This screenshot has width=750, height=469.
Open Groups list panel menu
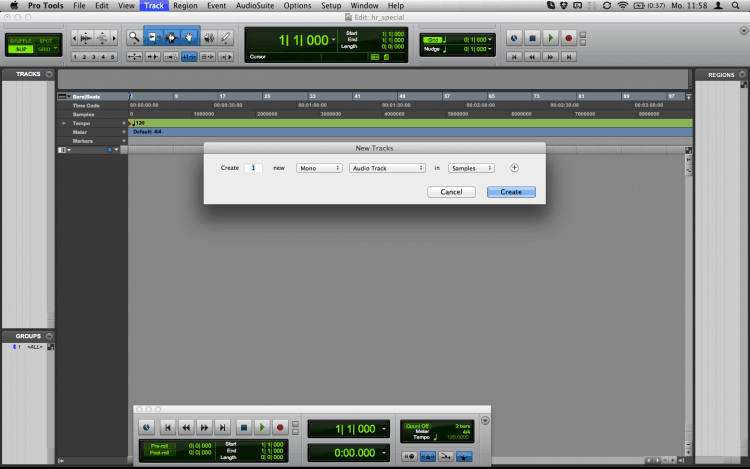(x=49, y=336)
